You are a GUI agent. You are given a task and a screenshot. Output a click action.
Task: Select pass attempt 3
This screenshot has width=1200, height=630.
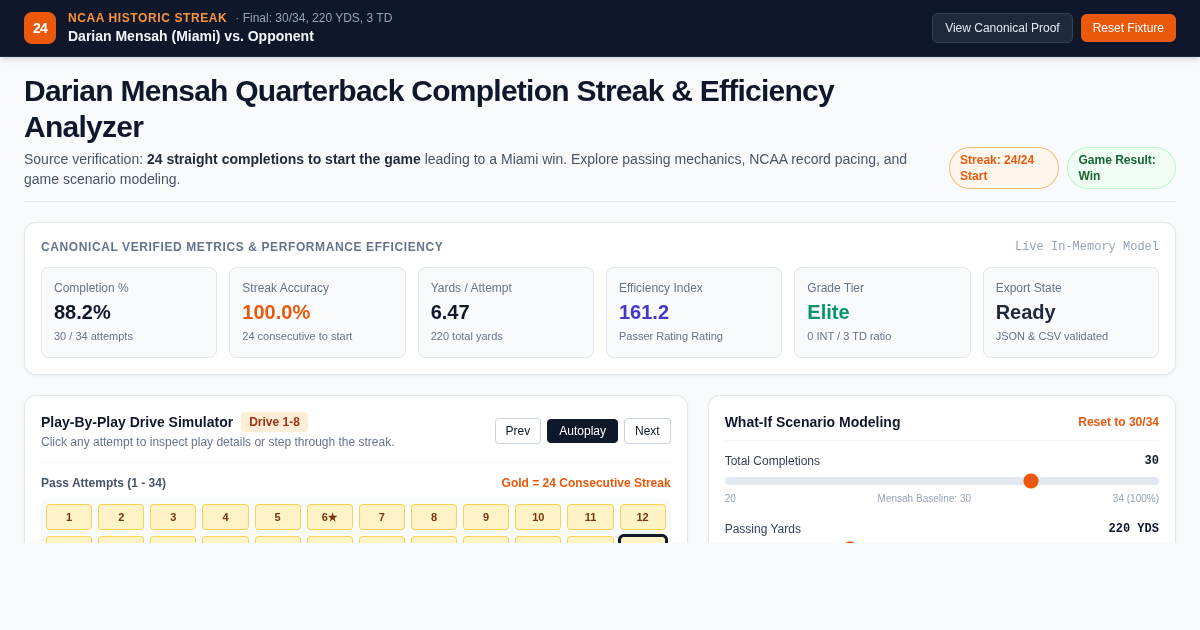(x=173, y=517)
